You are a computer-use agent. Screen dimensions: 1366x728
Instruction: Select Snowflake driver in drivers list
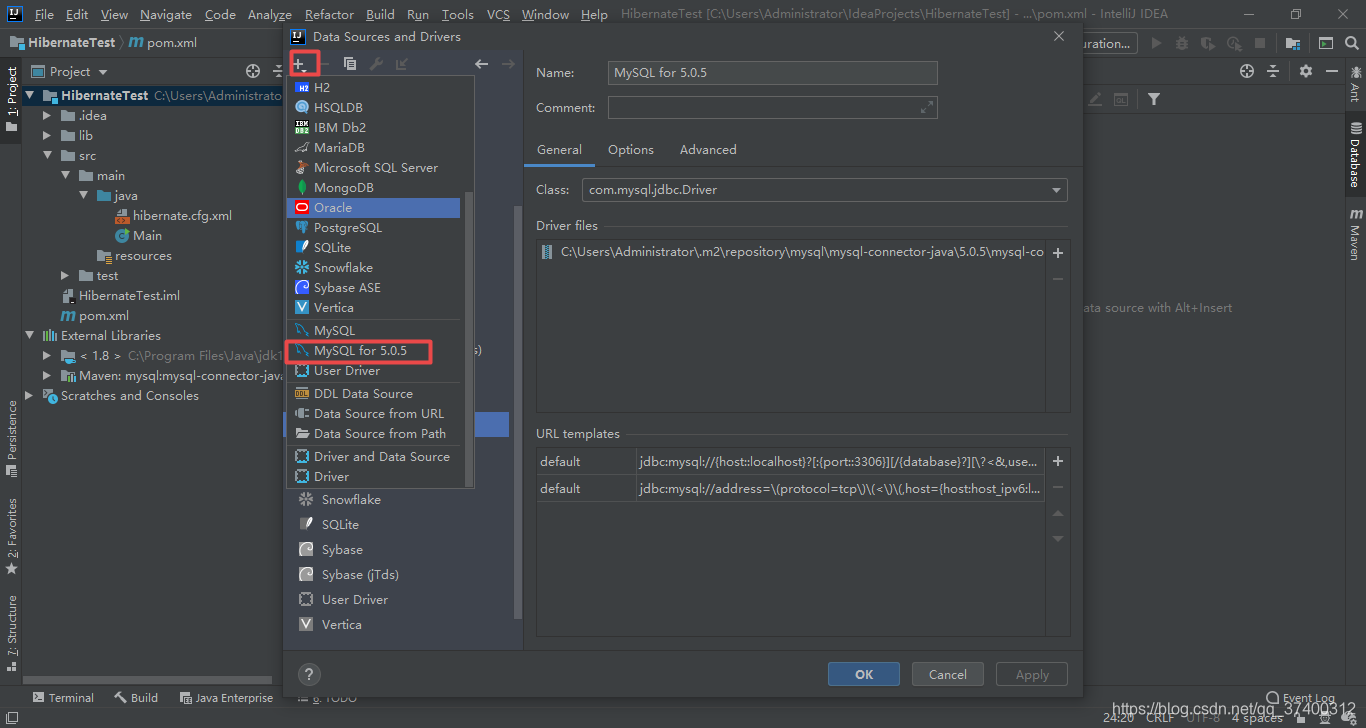[340, 499]
